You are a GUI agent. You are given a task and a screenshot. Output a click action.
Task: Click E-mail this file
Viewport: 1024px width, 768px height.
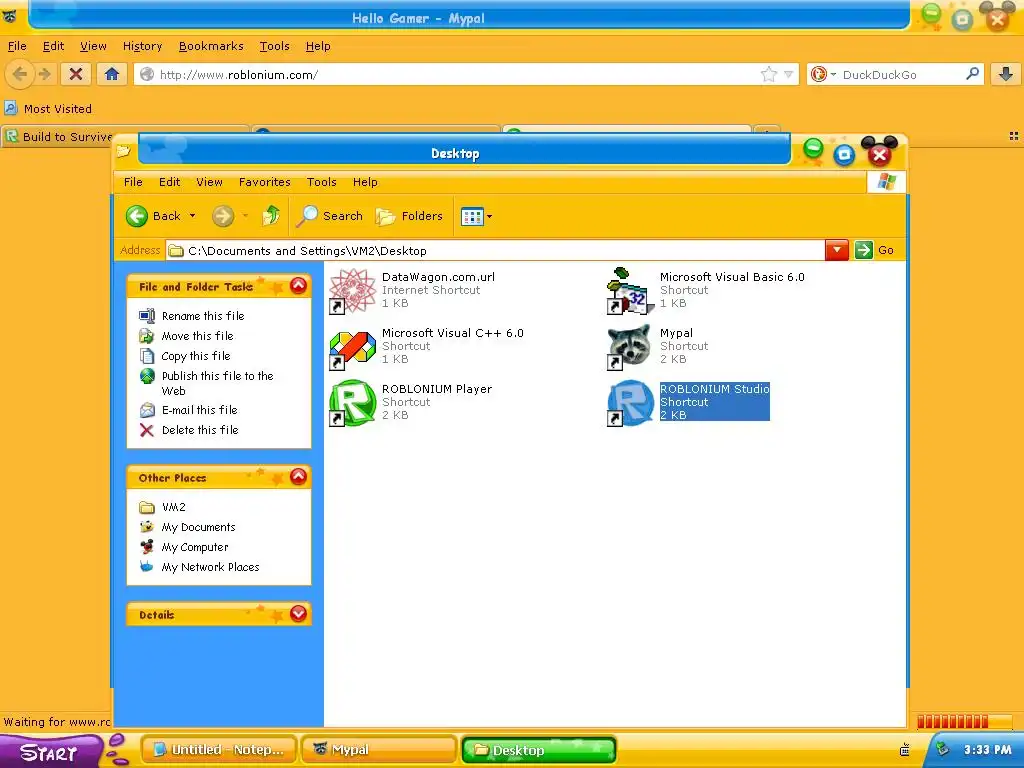[200, 410]
